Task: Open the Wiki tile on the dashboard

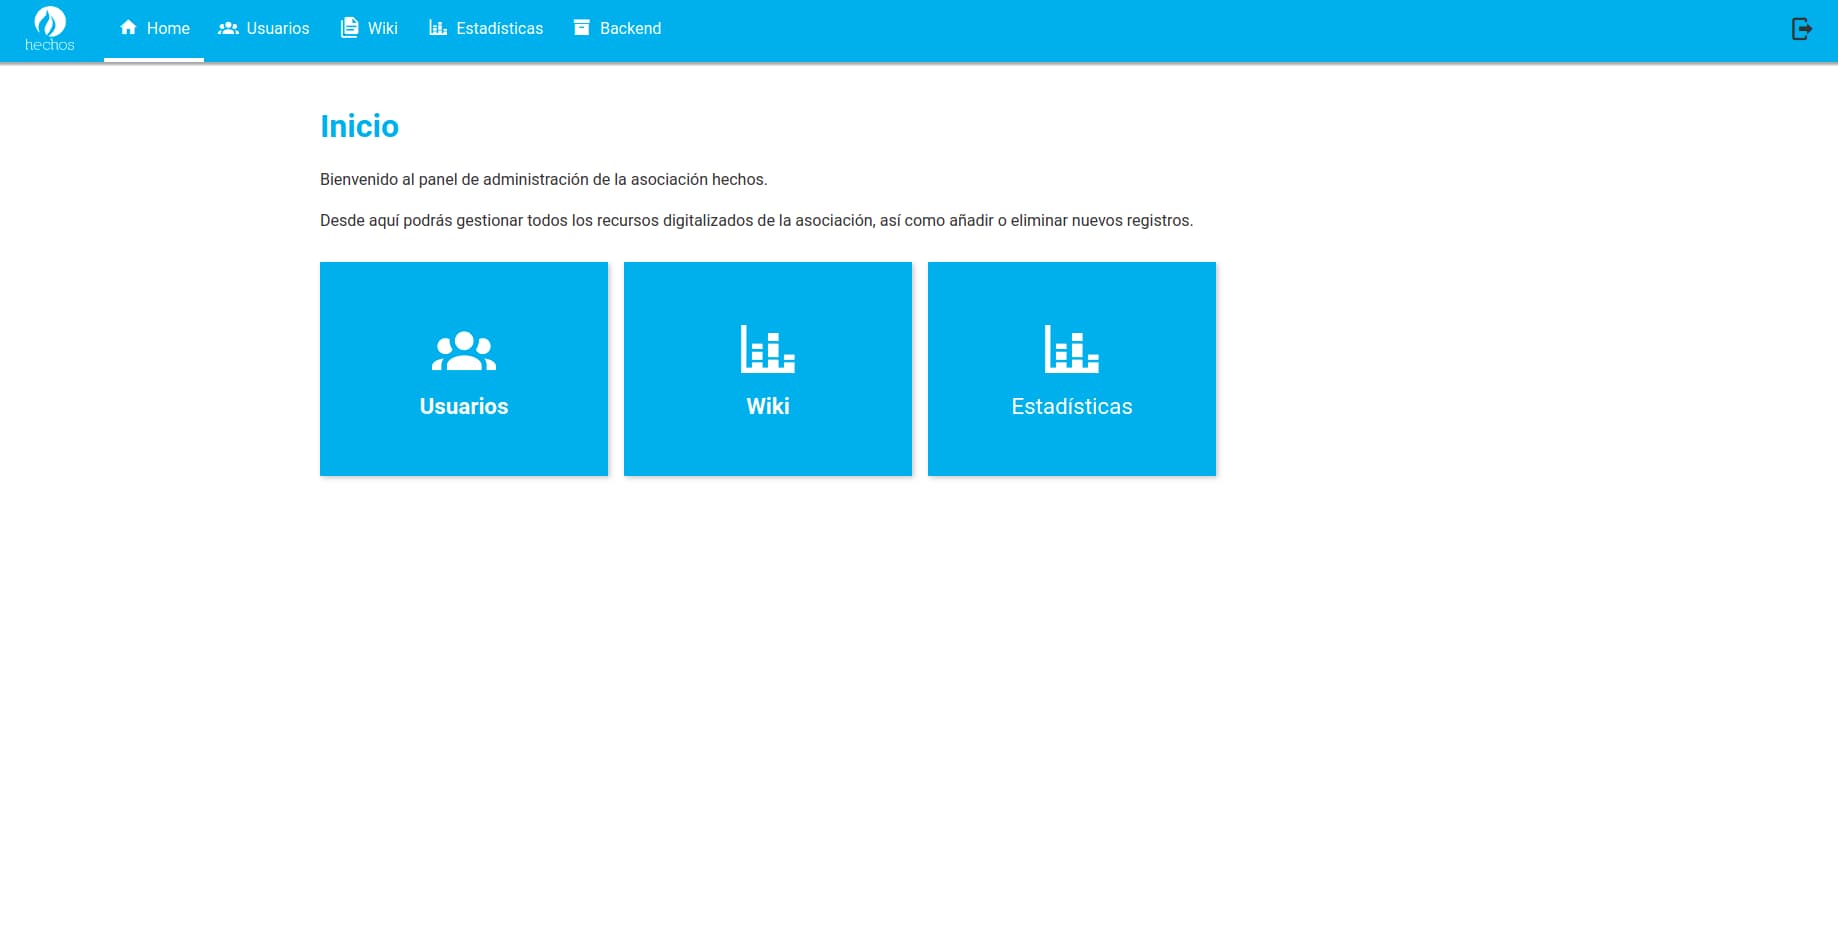Action: pyautogui.click(x=767, y=368)
